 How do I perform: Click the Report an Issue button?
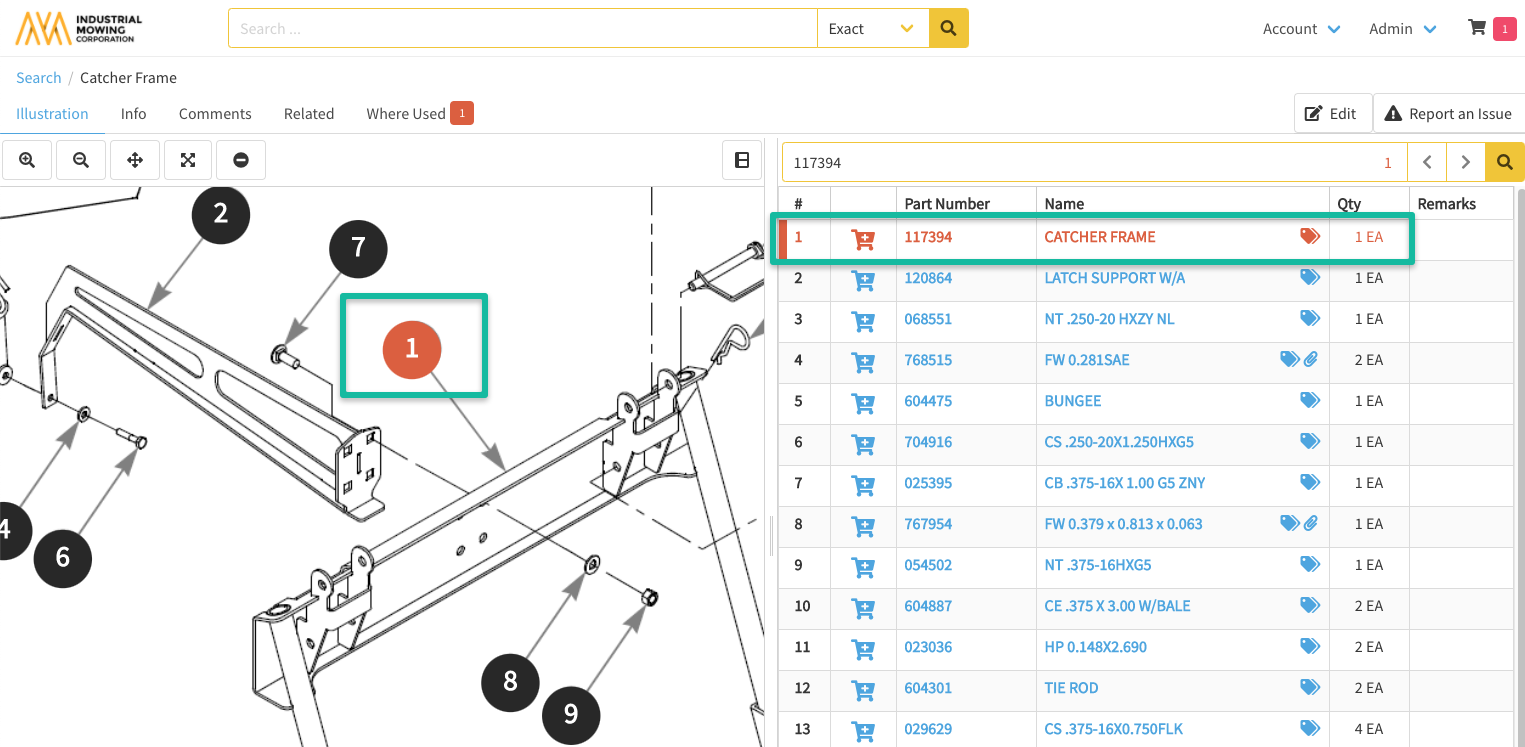click(1447, 114)
